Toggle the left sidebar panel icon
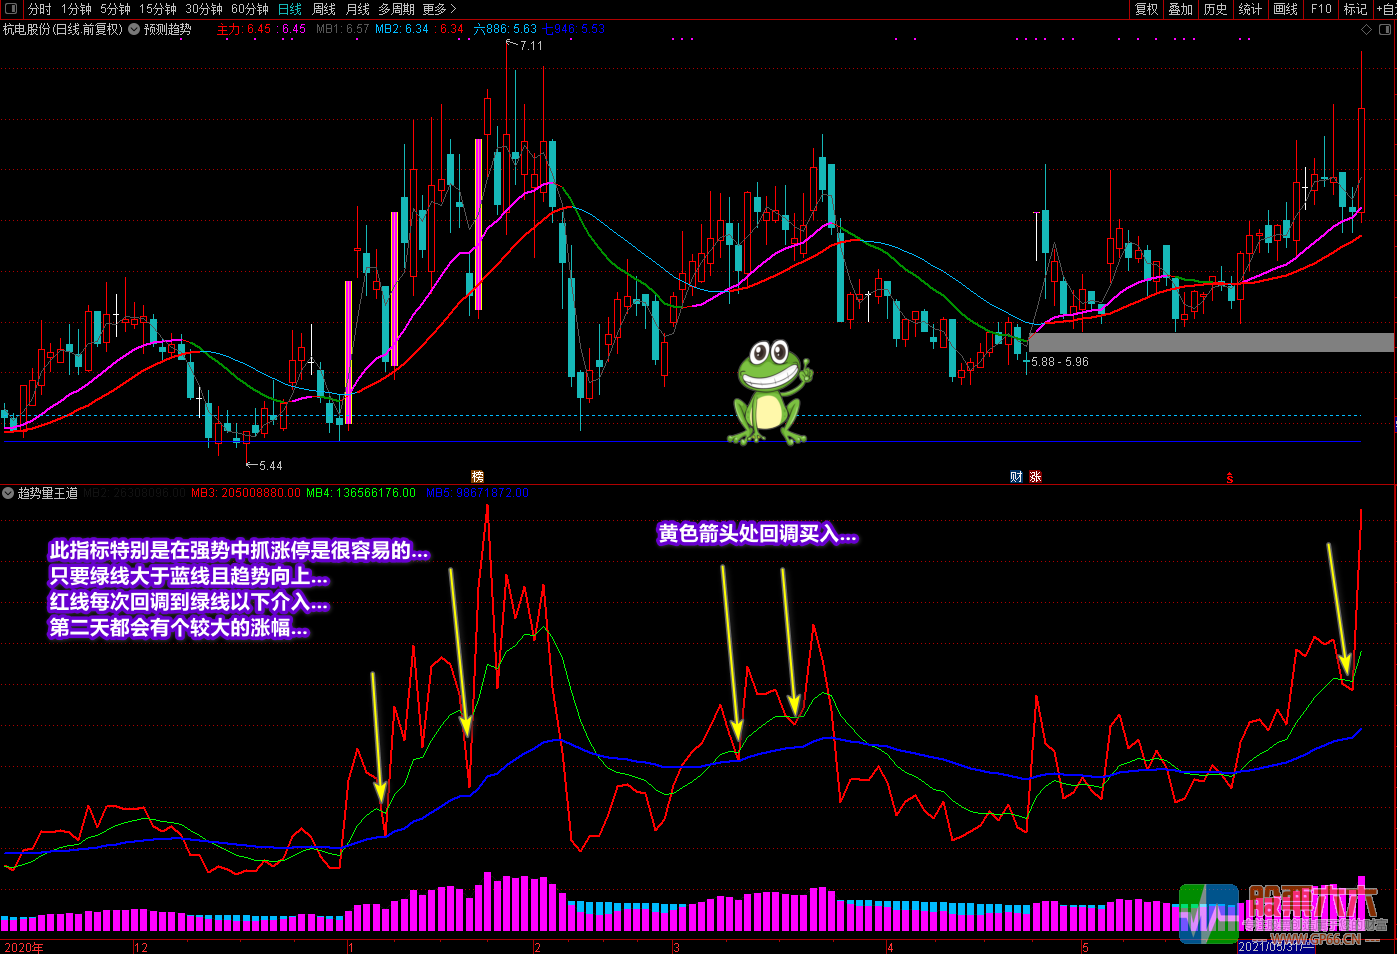1397x954 pixels. click(x=11, y=9)
